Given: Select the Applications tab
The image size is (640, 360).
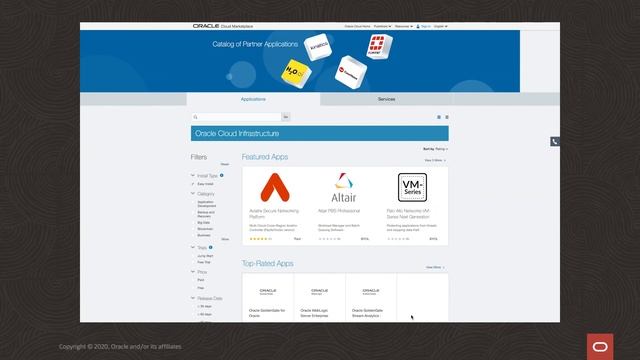Looking at the screenshot, I should pyautogui.click(x=253, y=99).
